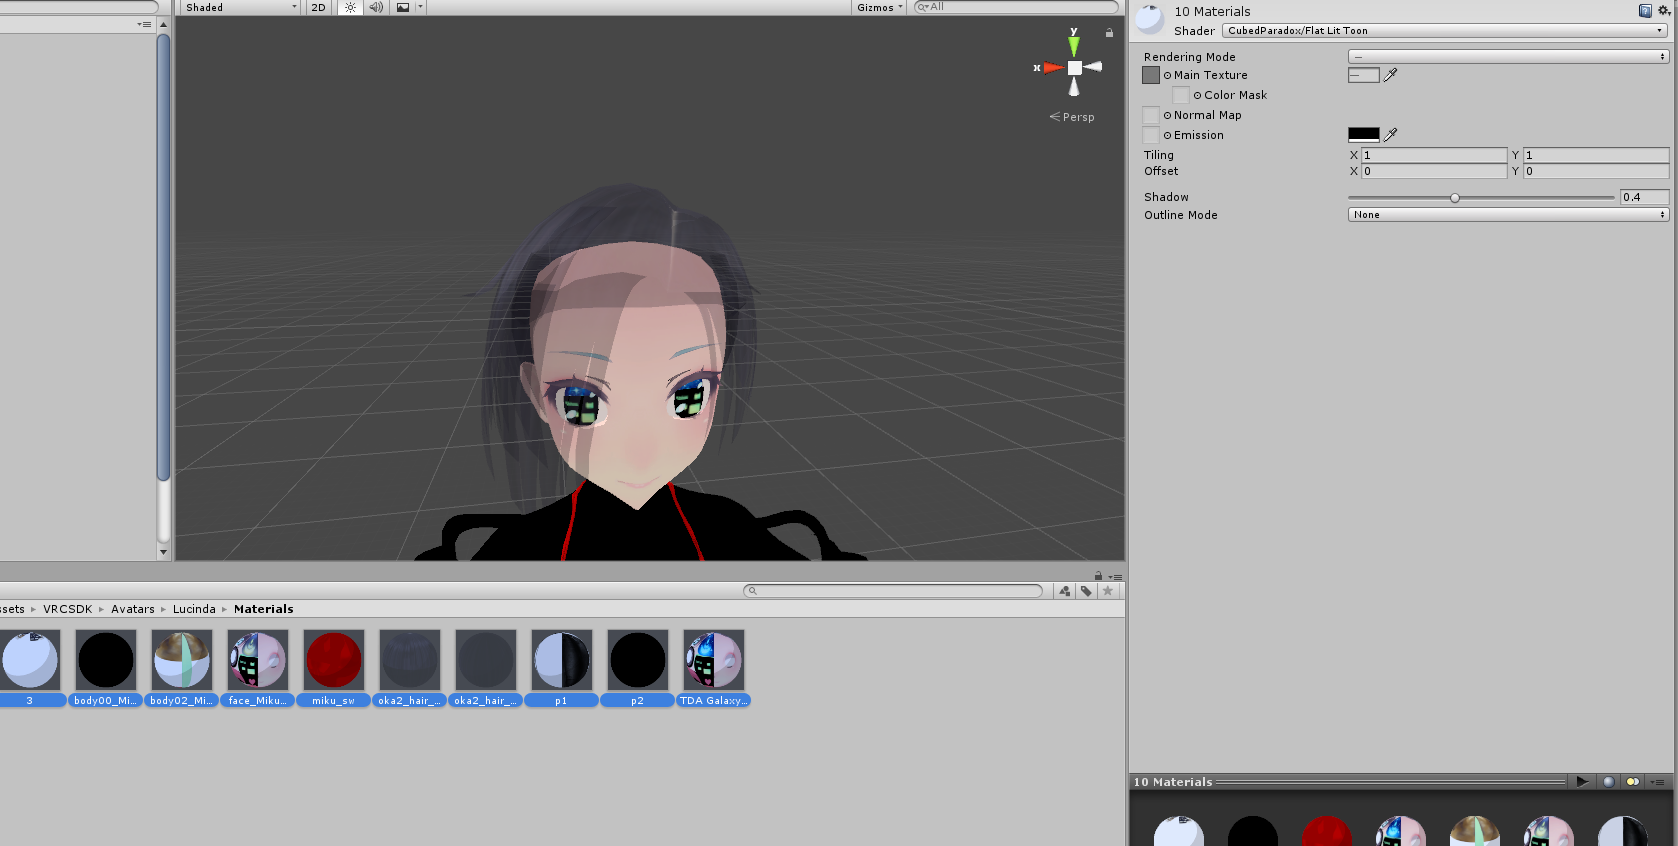Select the miku_sw red material thumbnail

coord(334,660)
